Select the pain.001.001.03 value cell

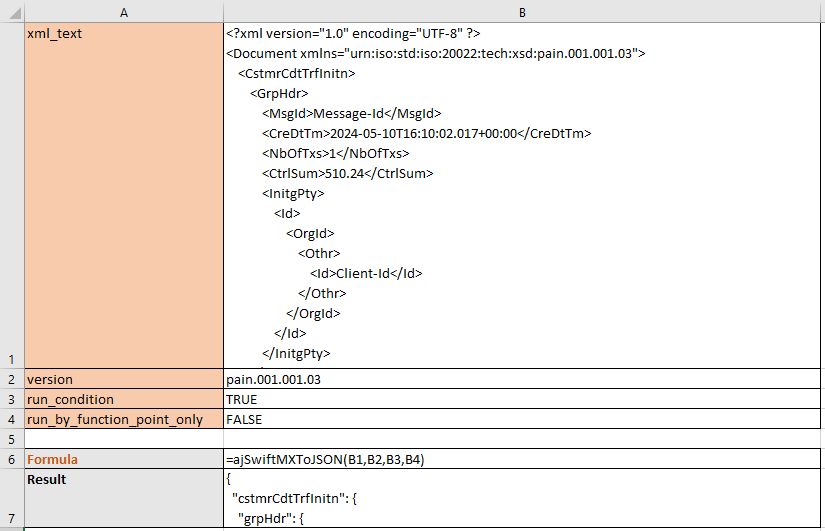pyautogui.click(x=522, y=379)
